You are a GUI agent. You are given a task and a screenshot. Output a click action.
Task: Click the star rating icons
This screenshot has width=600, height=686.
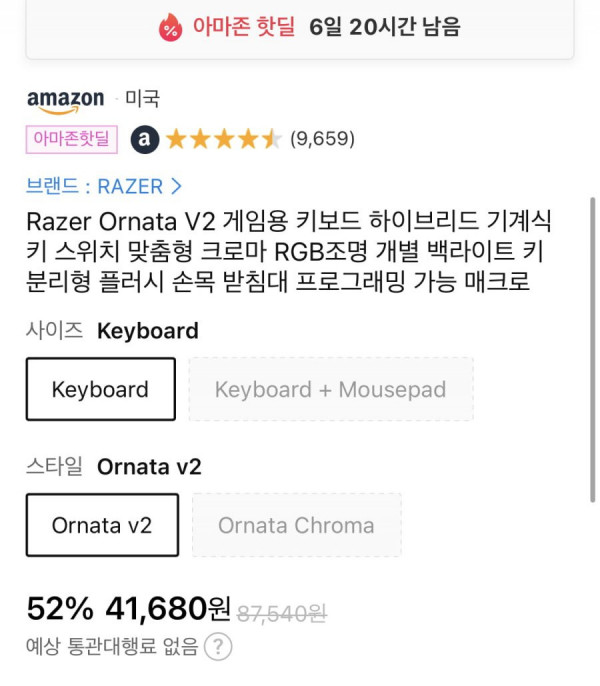click(224, 139)
